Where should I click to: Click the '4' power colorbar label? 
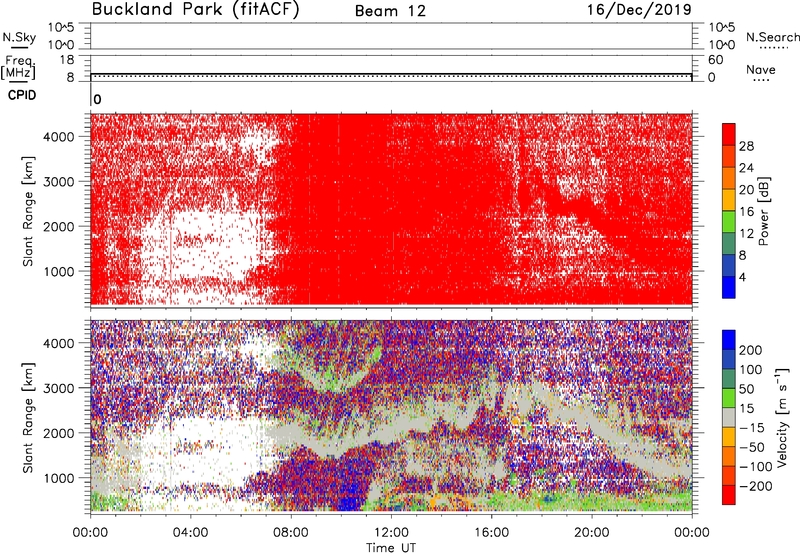click(x=742, y=277)
